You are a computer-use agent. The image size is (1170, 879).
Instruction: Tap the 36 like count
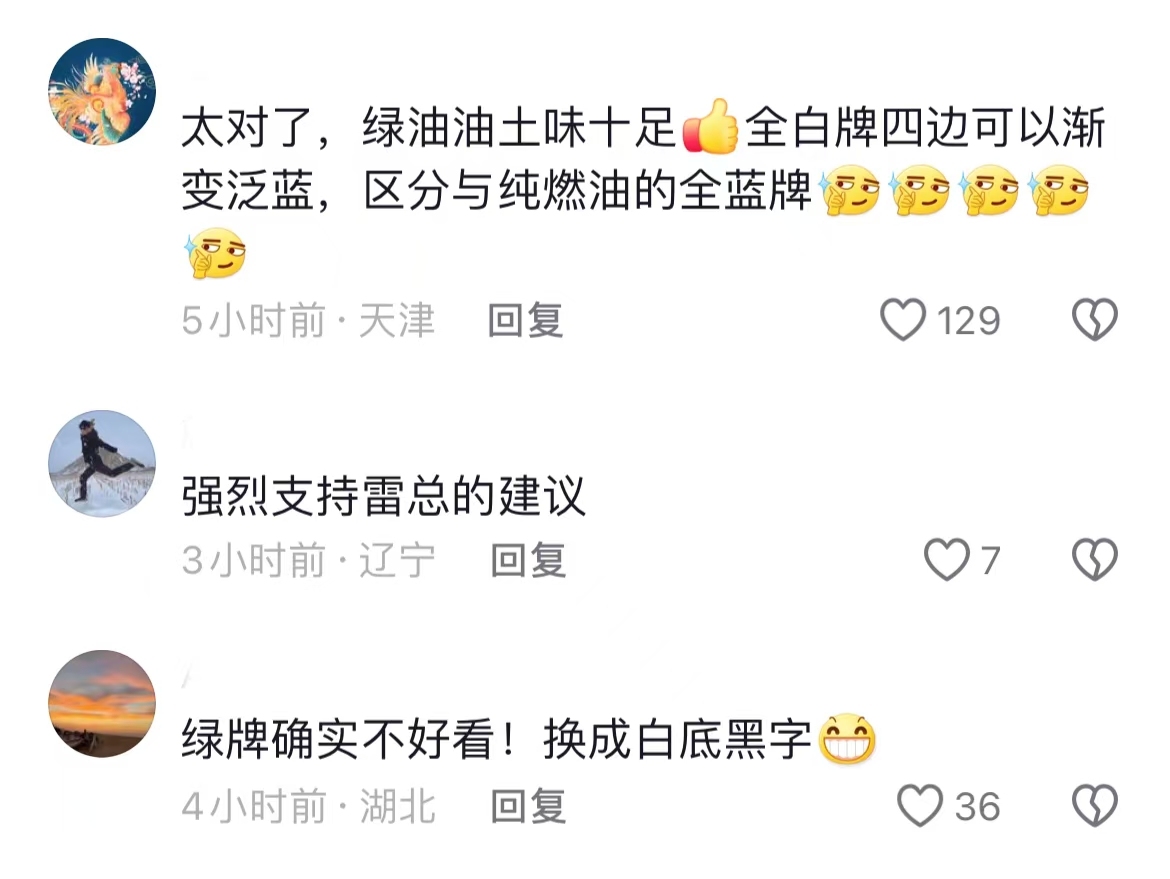pos(977,807)
